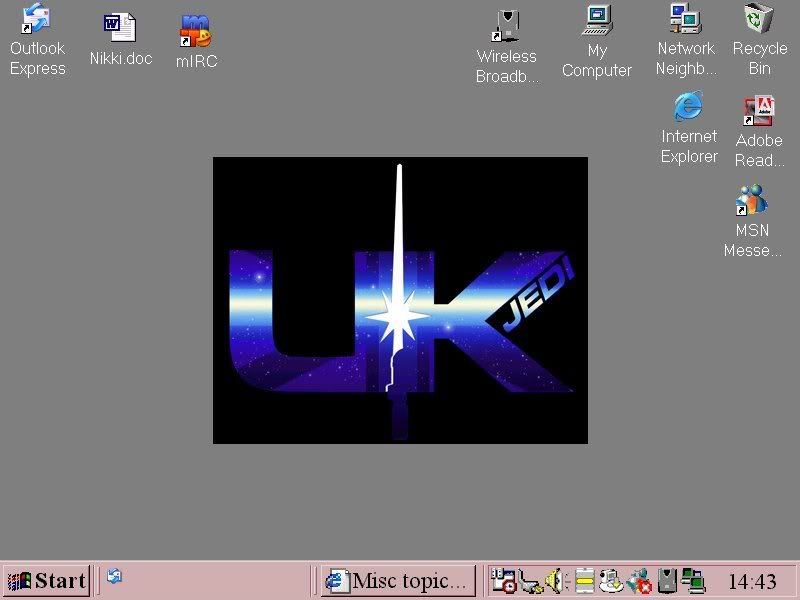Open the volume speaker tray icon
This screenshot has width=800, height=600.
[x=556, y=580]
